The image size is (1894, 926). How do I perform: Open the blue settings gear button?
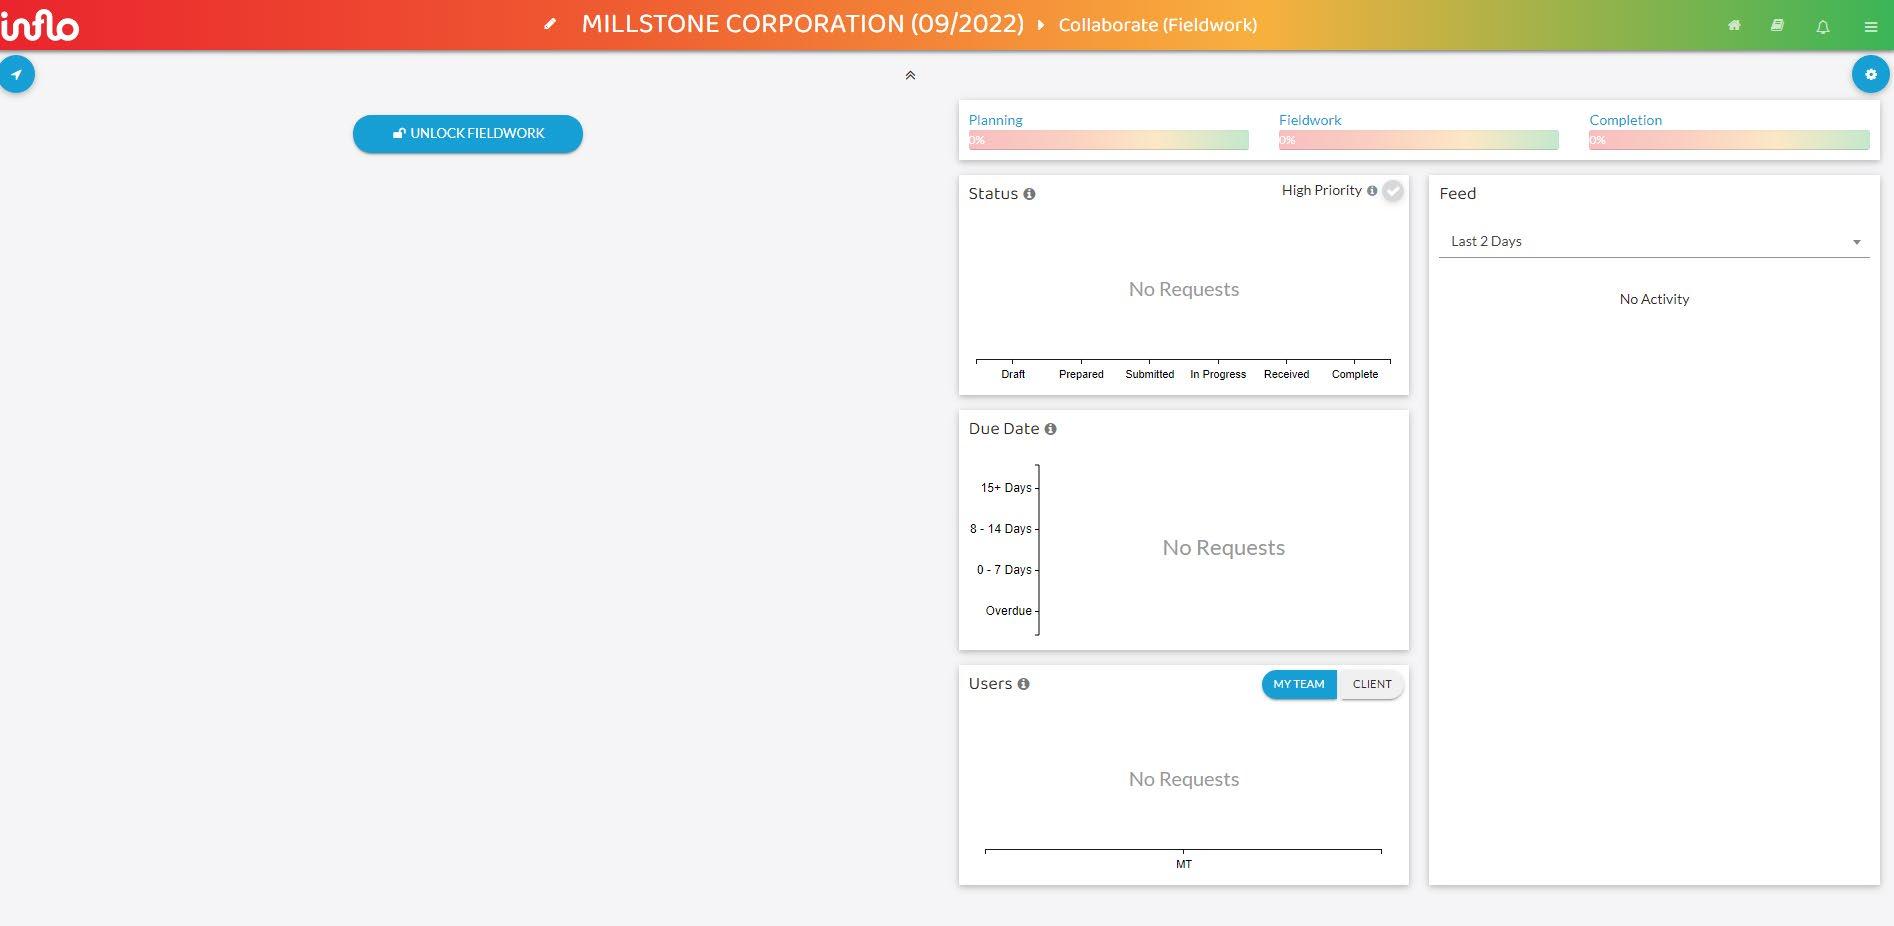[x=1871, y=74]
